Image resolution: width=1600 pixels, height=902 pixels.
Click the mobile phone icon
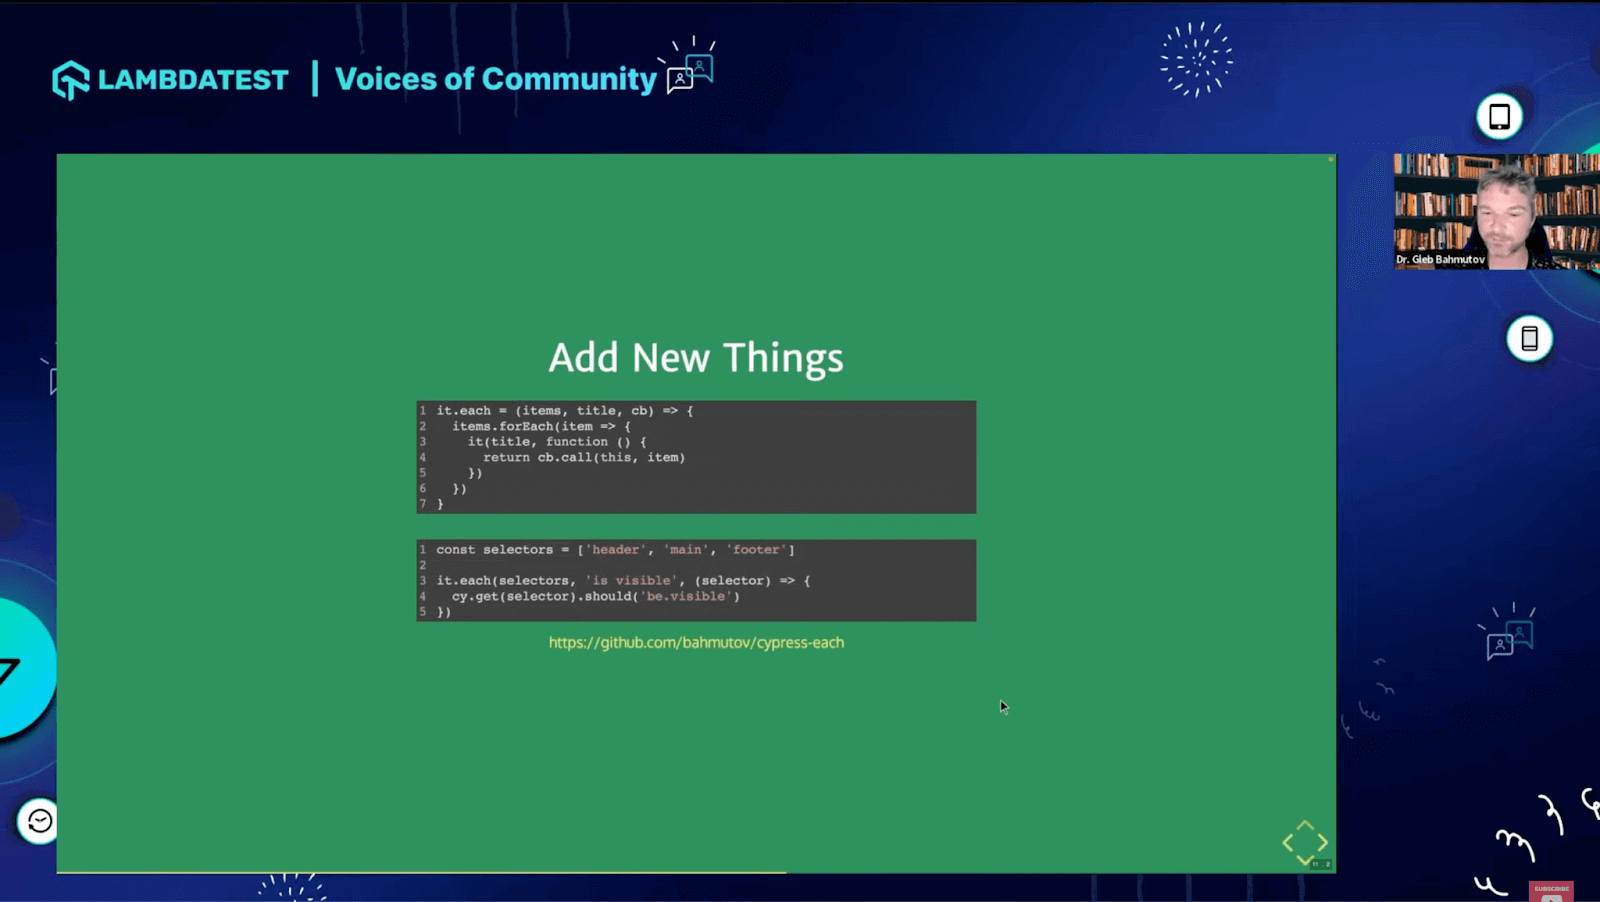(x=1529, y=339)
